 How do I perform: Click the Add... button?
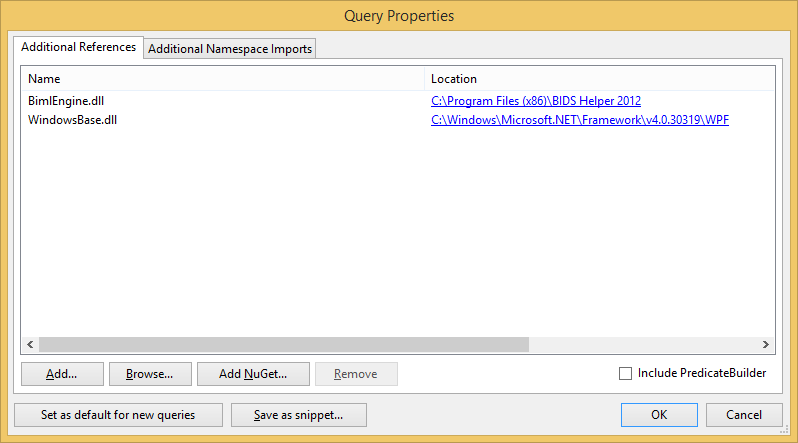(x=61, y=374)
